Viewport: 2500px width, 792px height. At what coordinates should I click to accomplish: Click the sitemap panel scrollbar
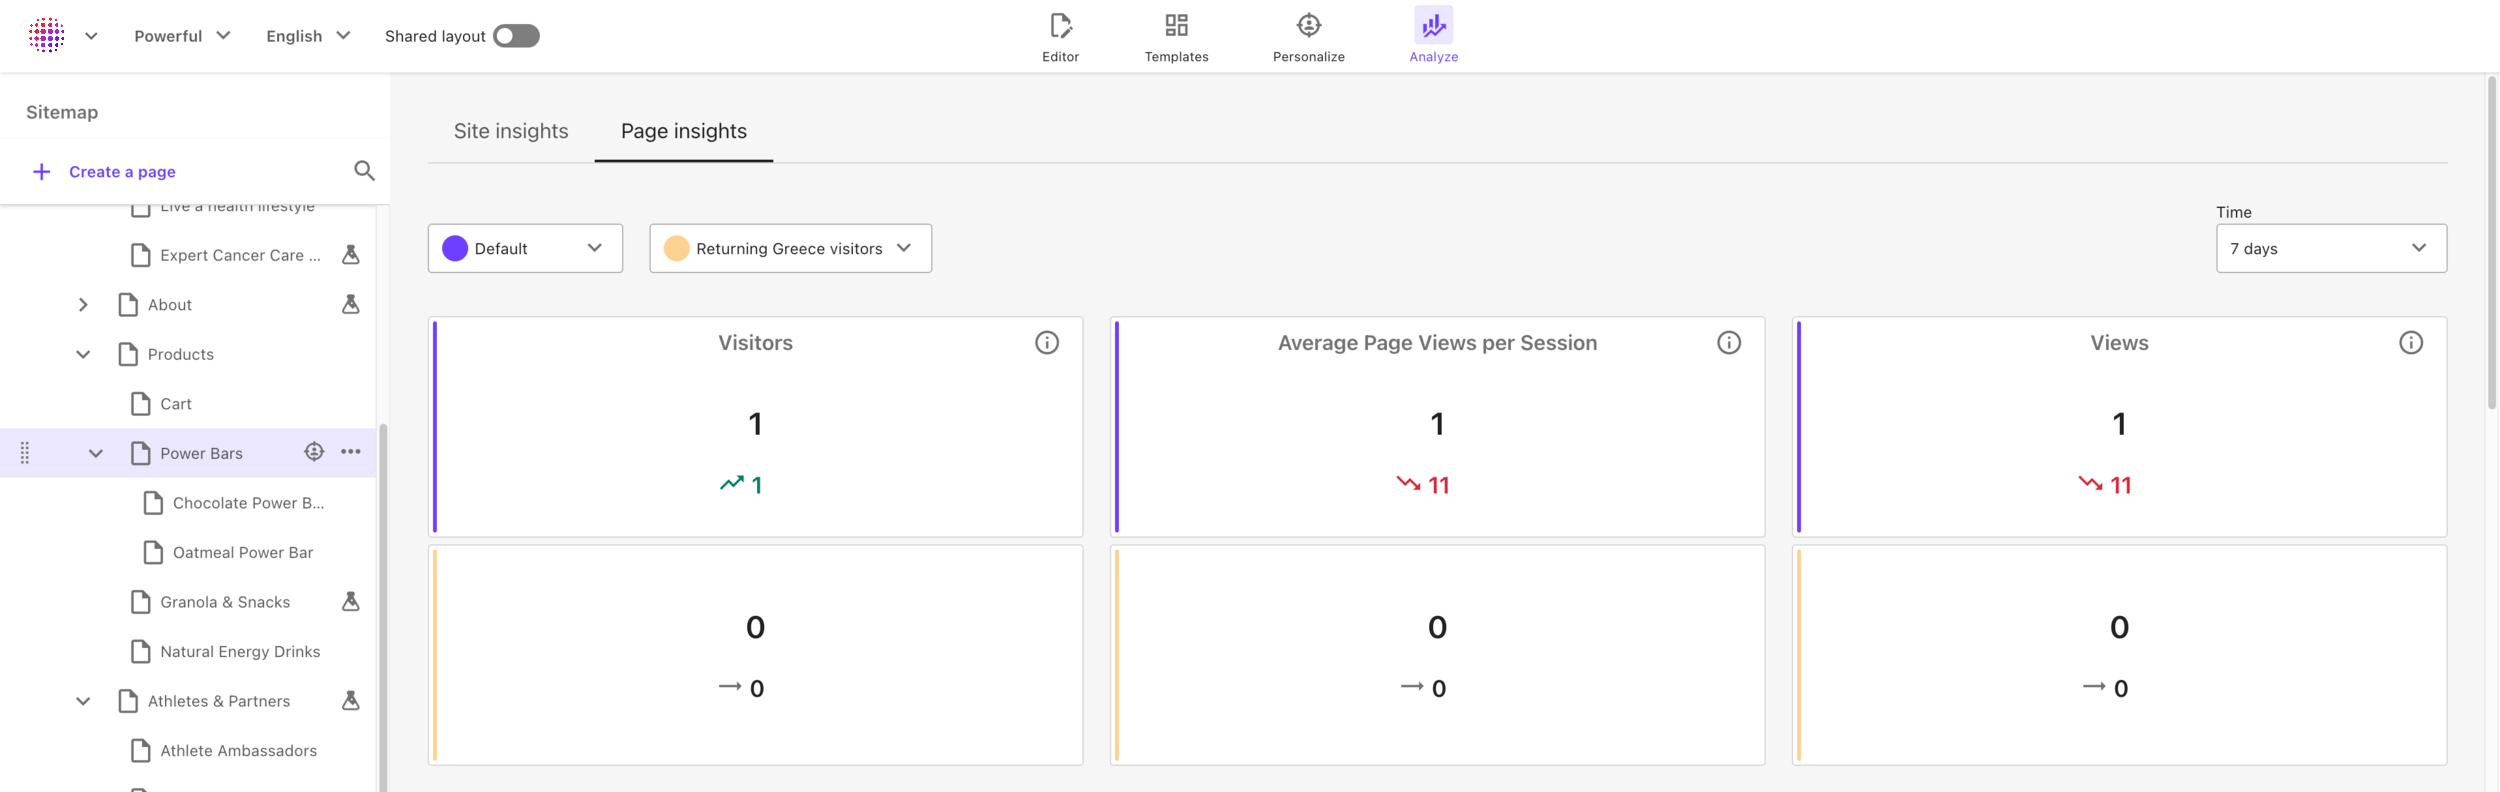point(383,608)
